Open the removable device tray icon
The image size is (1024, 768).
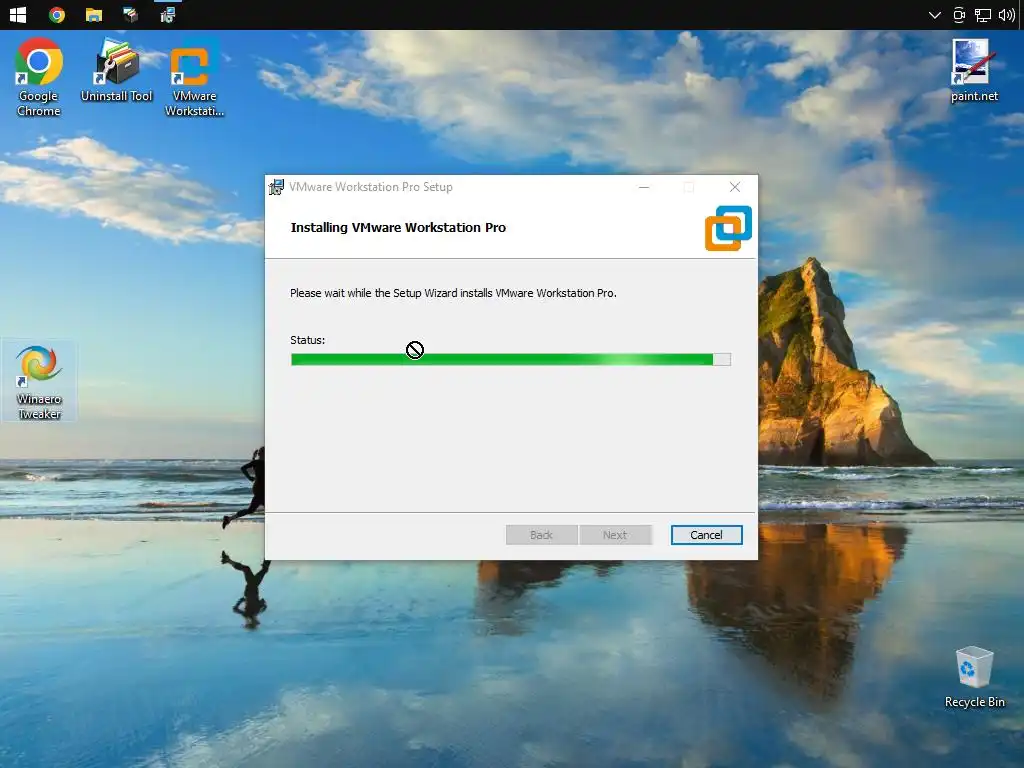pos(959,14)
